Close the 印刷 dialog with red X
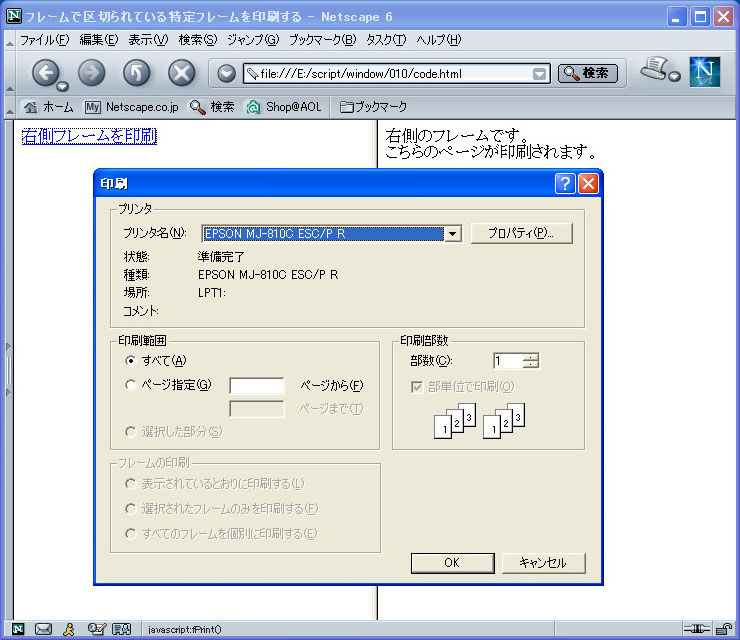Screen dimensions: 740x640 click(x=588, y=184)
